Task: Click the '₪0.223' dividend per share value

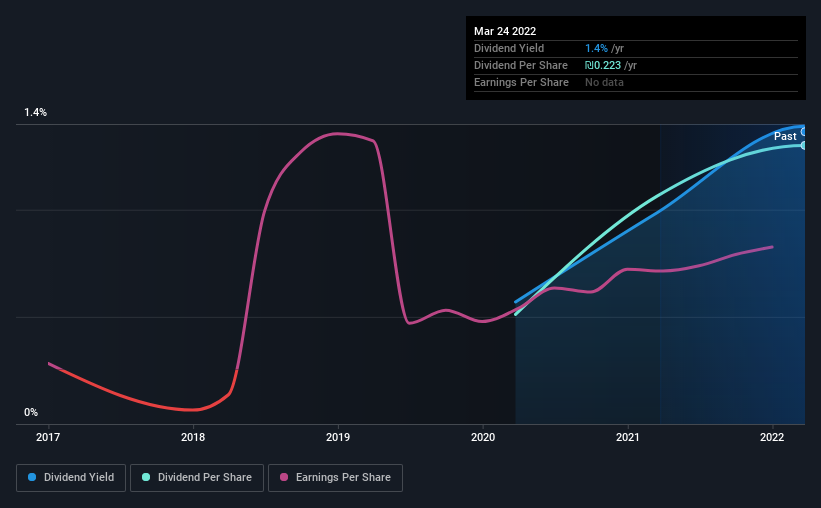Action: coord(603,65)
